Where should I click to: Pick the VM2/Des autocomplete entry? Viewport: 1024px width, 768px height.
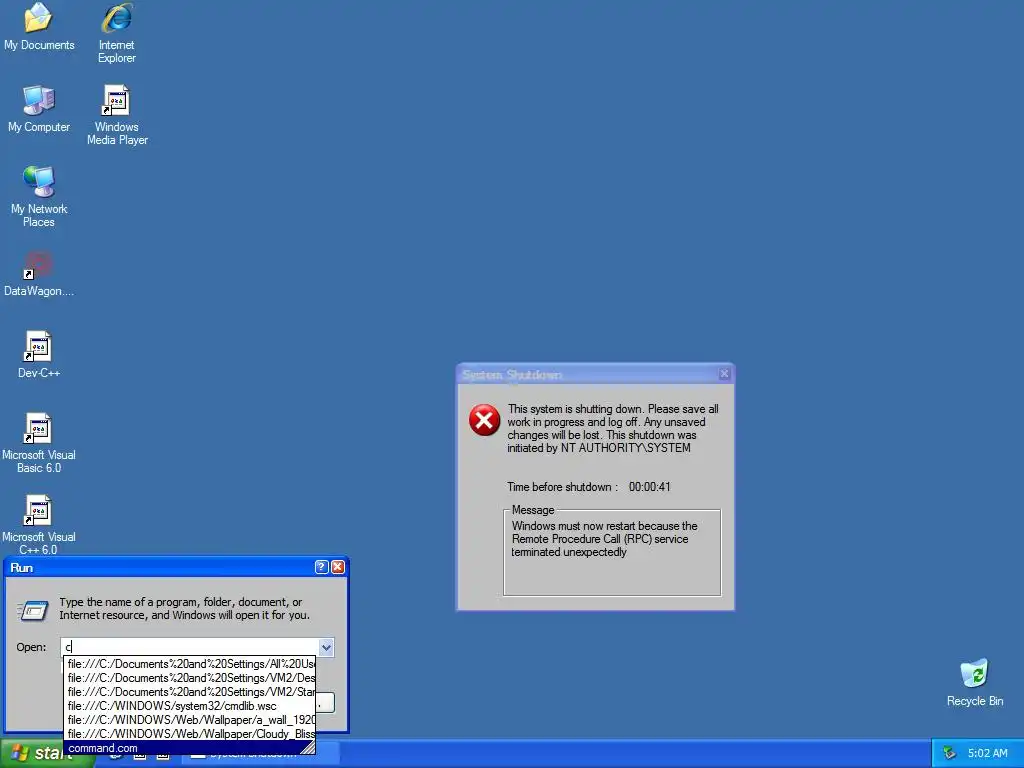pos(190,678)
